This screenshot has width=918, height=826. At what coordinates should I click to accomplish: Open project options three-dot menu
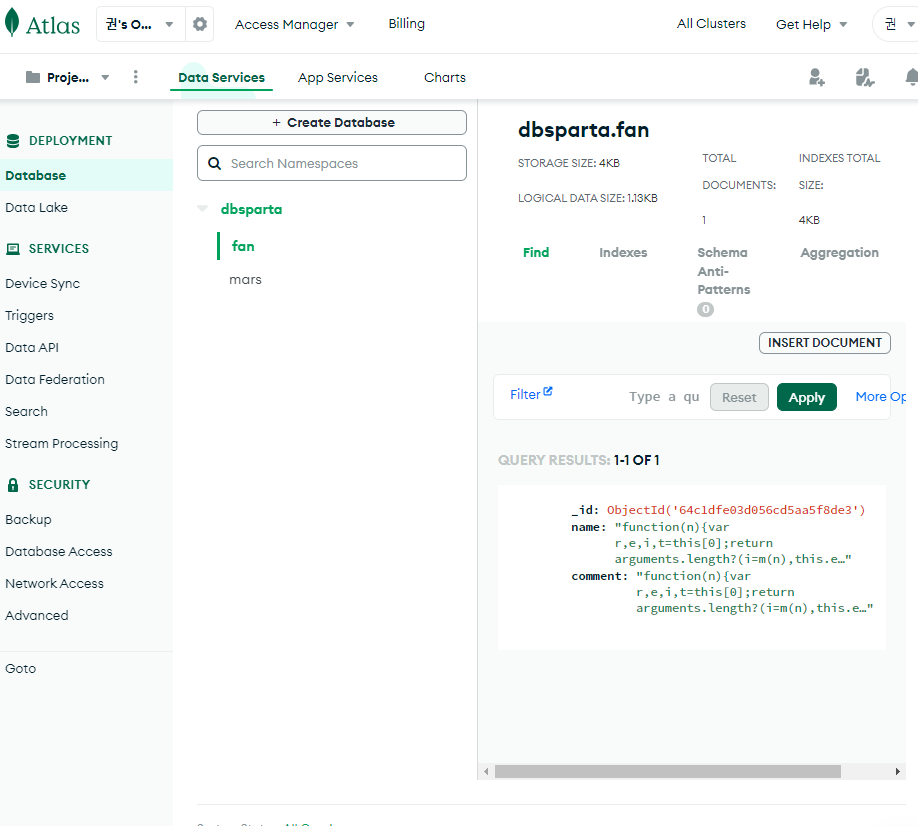tap(135, 77)
